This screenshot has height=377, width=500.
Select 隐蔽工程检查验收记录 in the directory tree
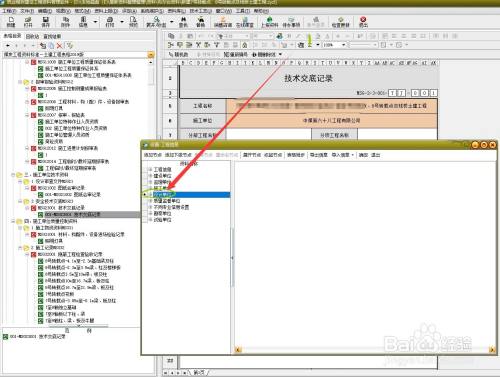point(70,254)
